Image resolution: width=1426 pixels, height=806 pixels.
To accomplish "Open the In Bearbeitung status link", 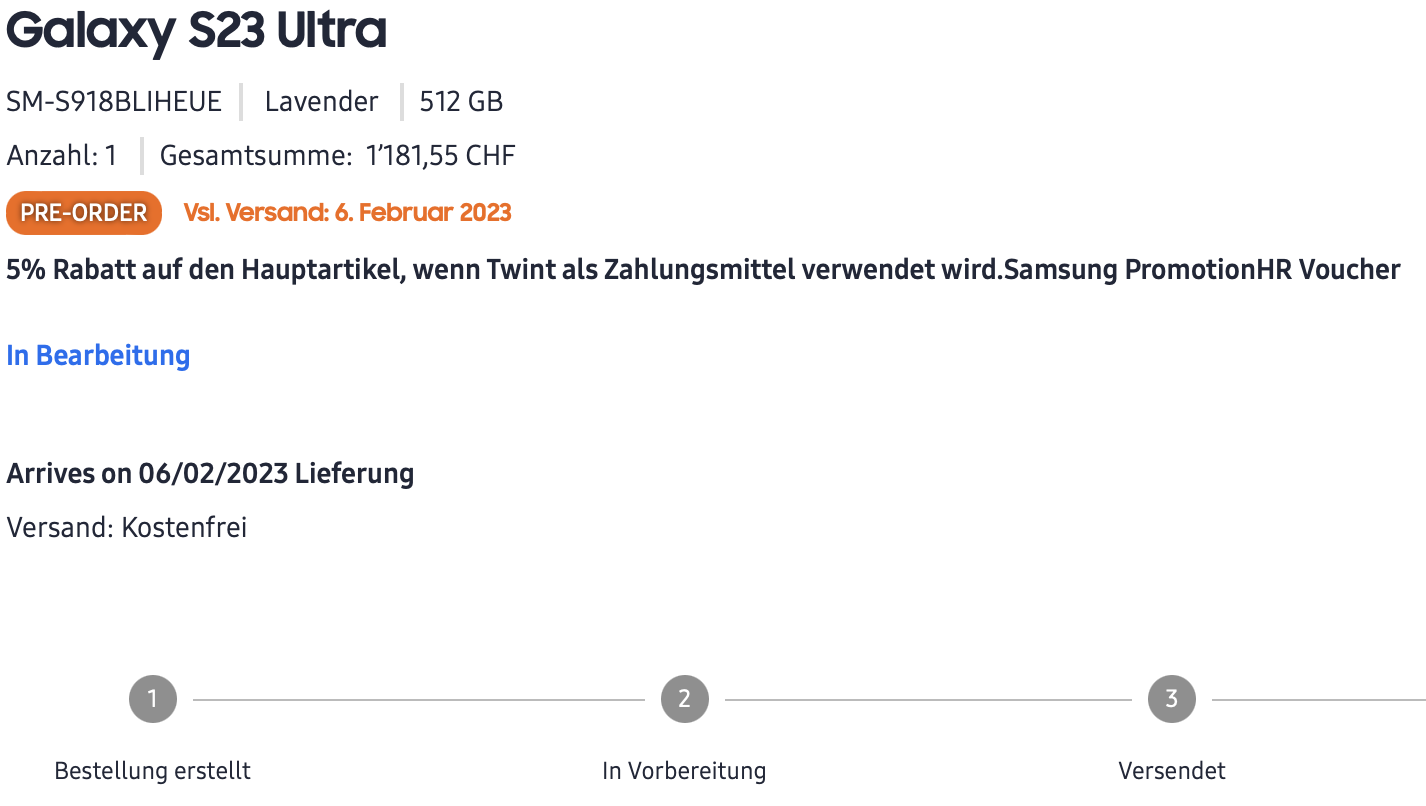I will 98,355.
